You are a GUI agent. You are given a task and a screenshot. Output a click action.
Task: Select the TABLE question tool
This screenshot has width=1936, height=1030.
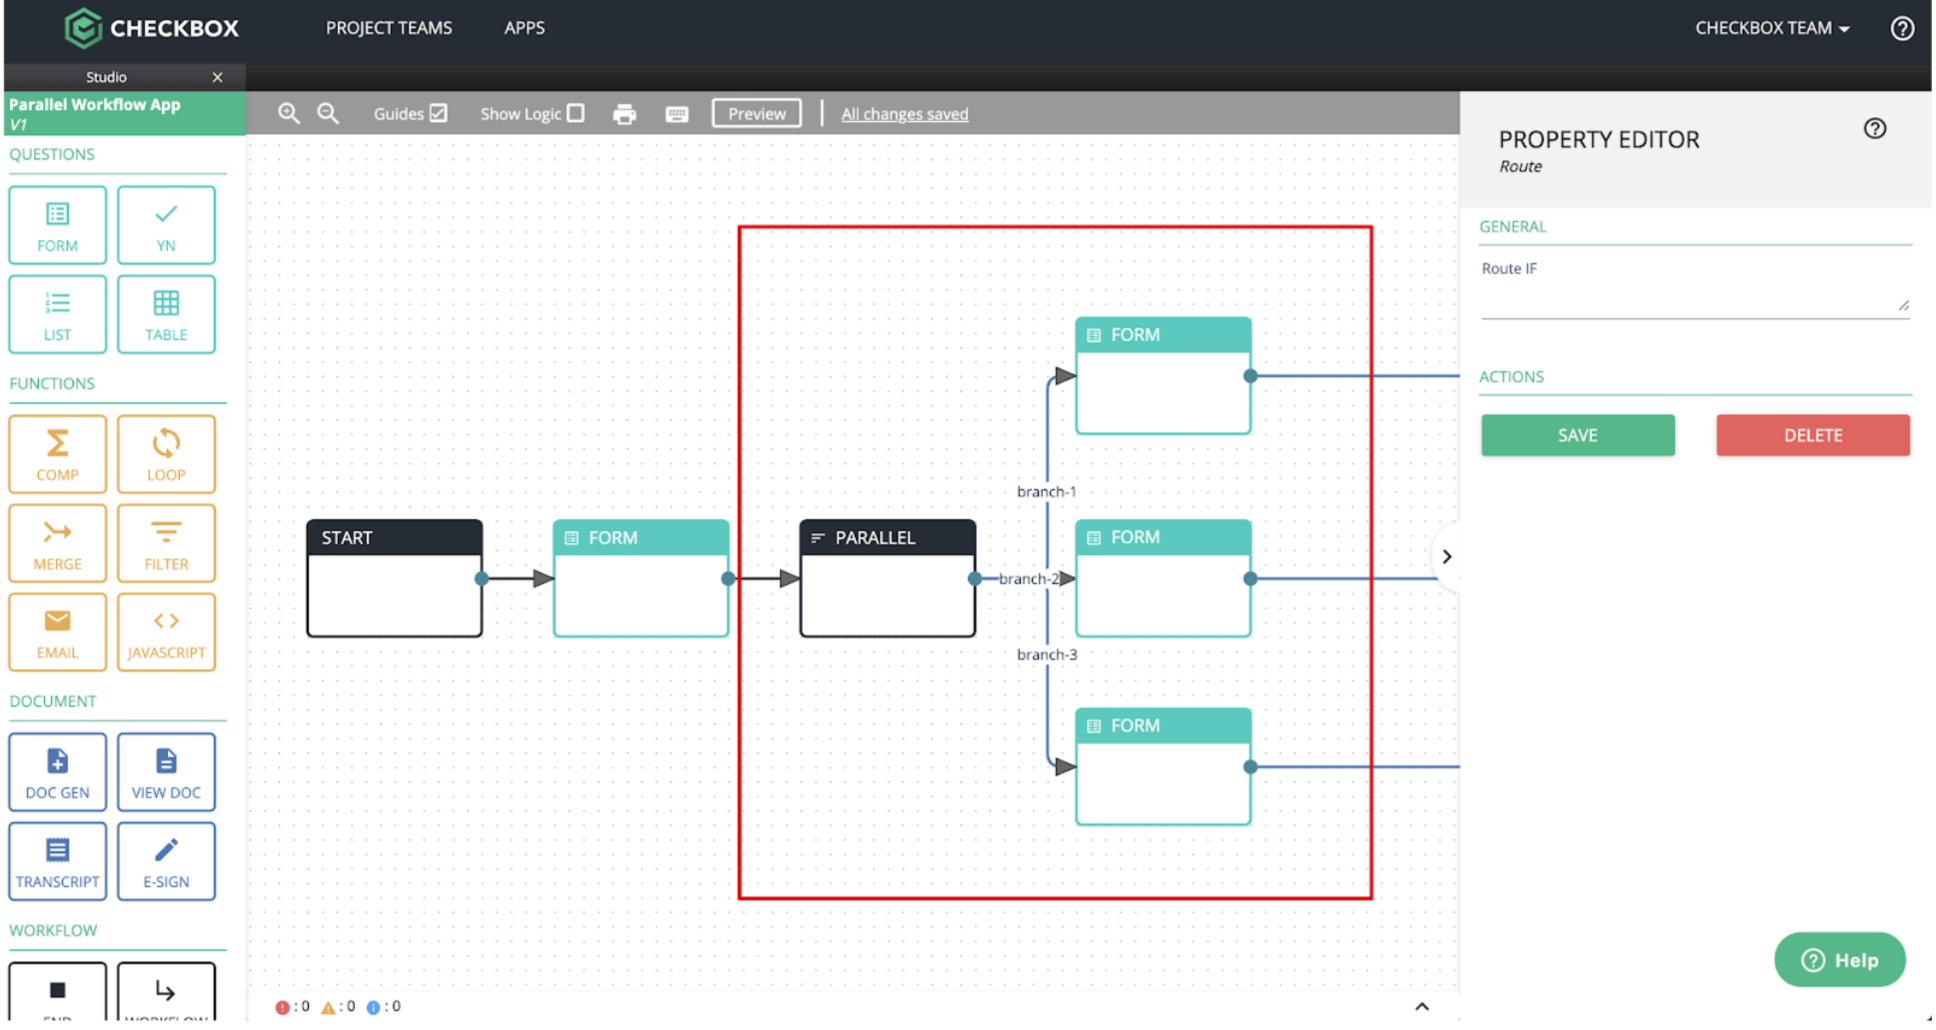coord(166,314)
